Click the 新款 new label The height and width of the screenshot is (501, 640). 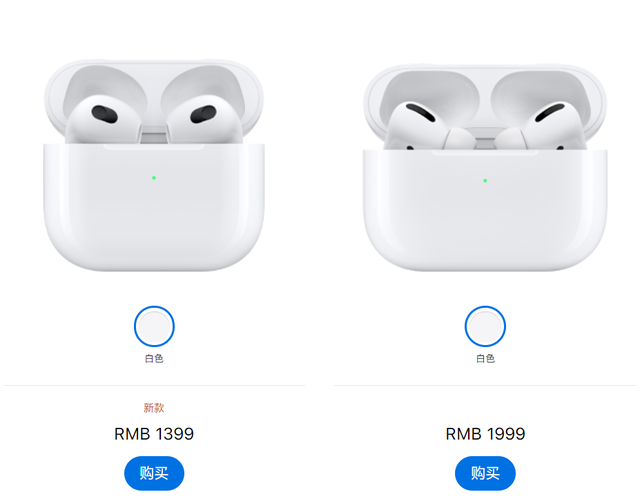pyautogui.click(x=154, y=407)
